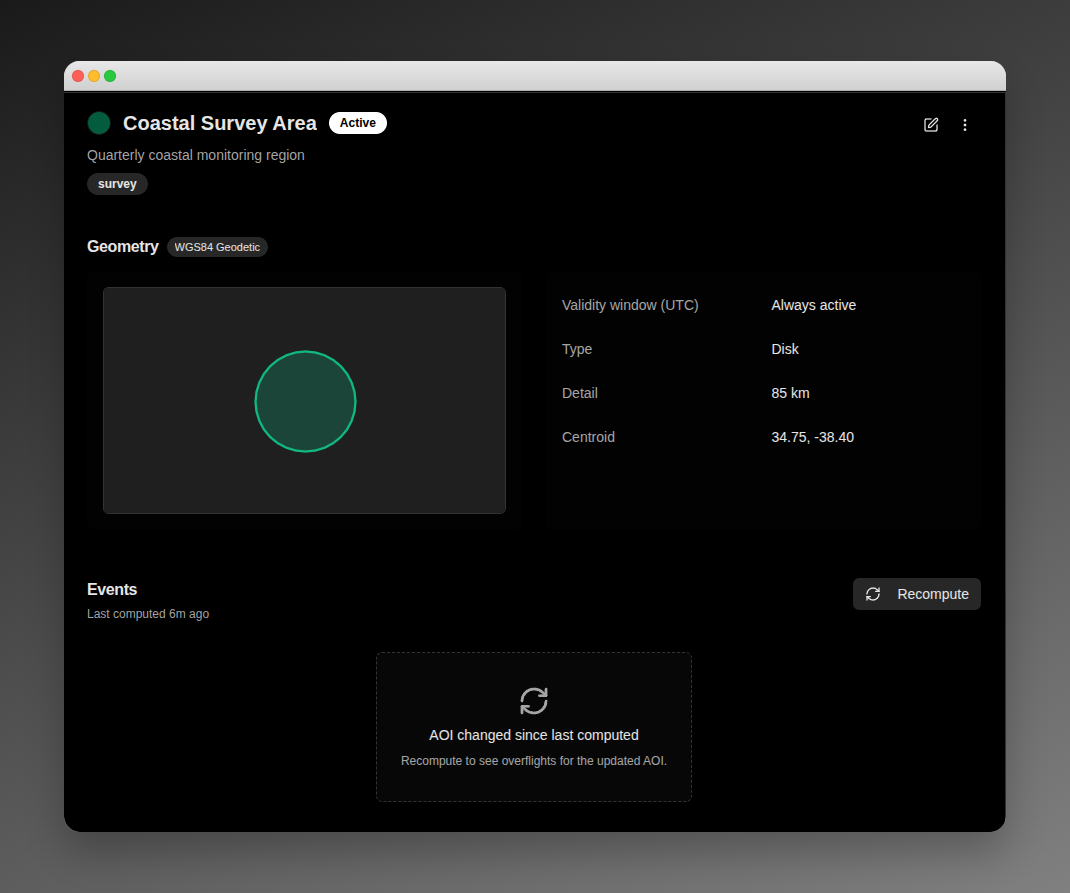Click the WGS84 Geodetic badge
This screenshot has width=1070, height=893.
[217, 247]
